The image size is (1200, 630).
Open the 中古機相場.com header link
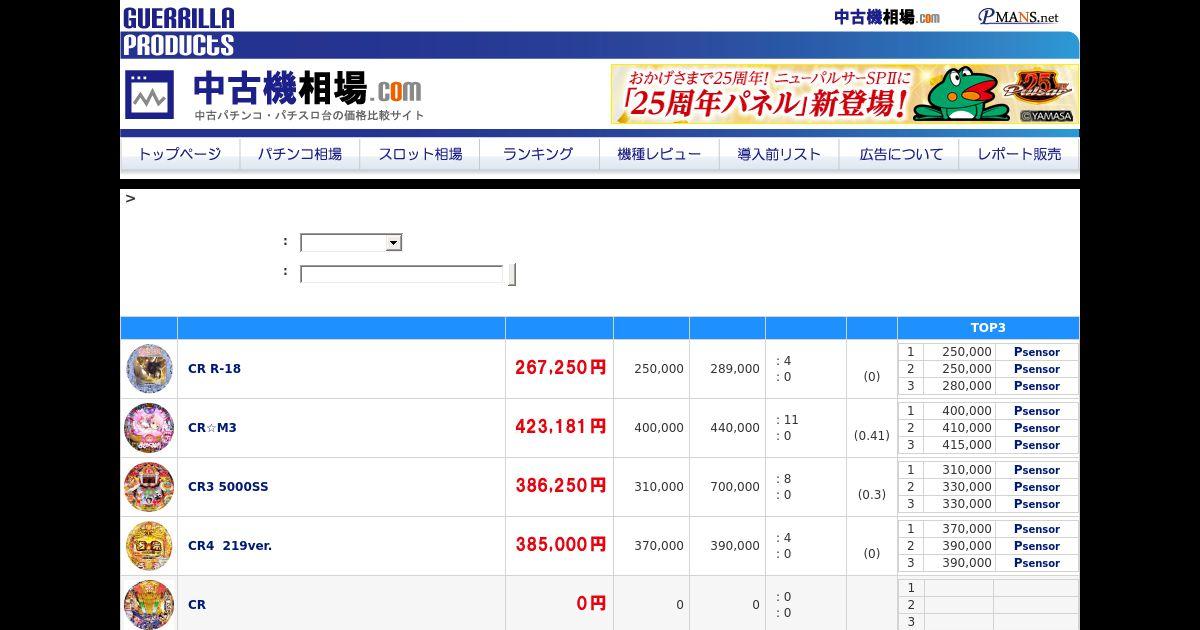coord(887,17)
